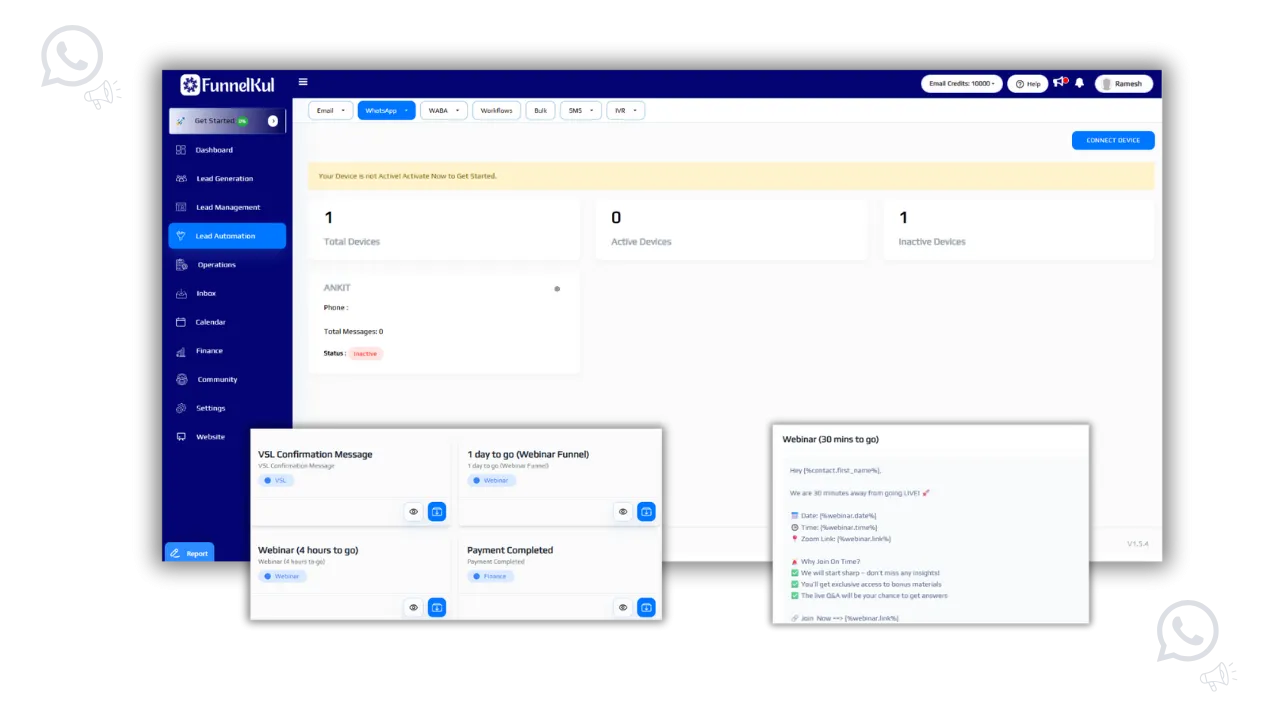
Task: Click the copy icon on Payment Completed card
Action: pos(646,607)
